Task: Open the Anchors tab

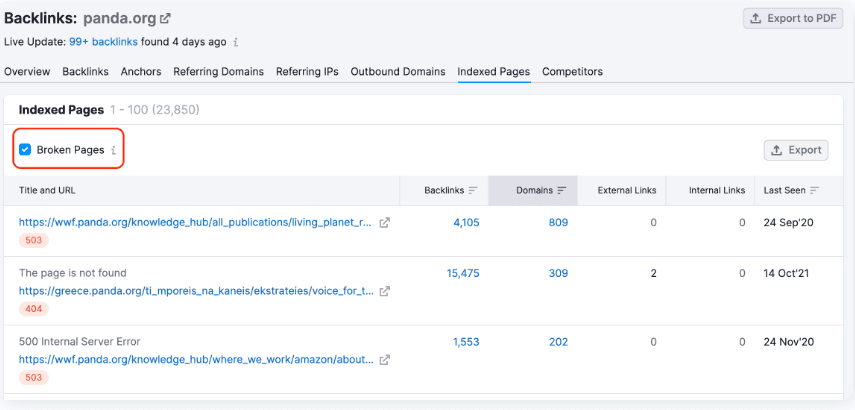Action: [141, 71]
